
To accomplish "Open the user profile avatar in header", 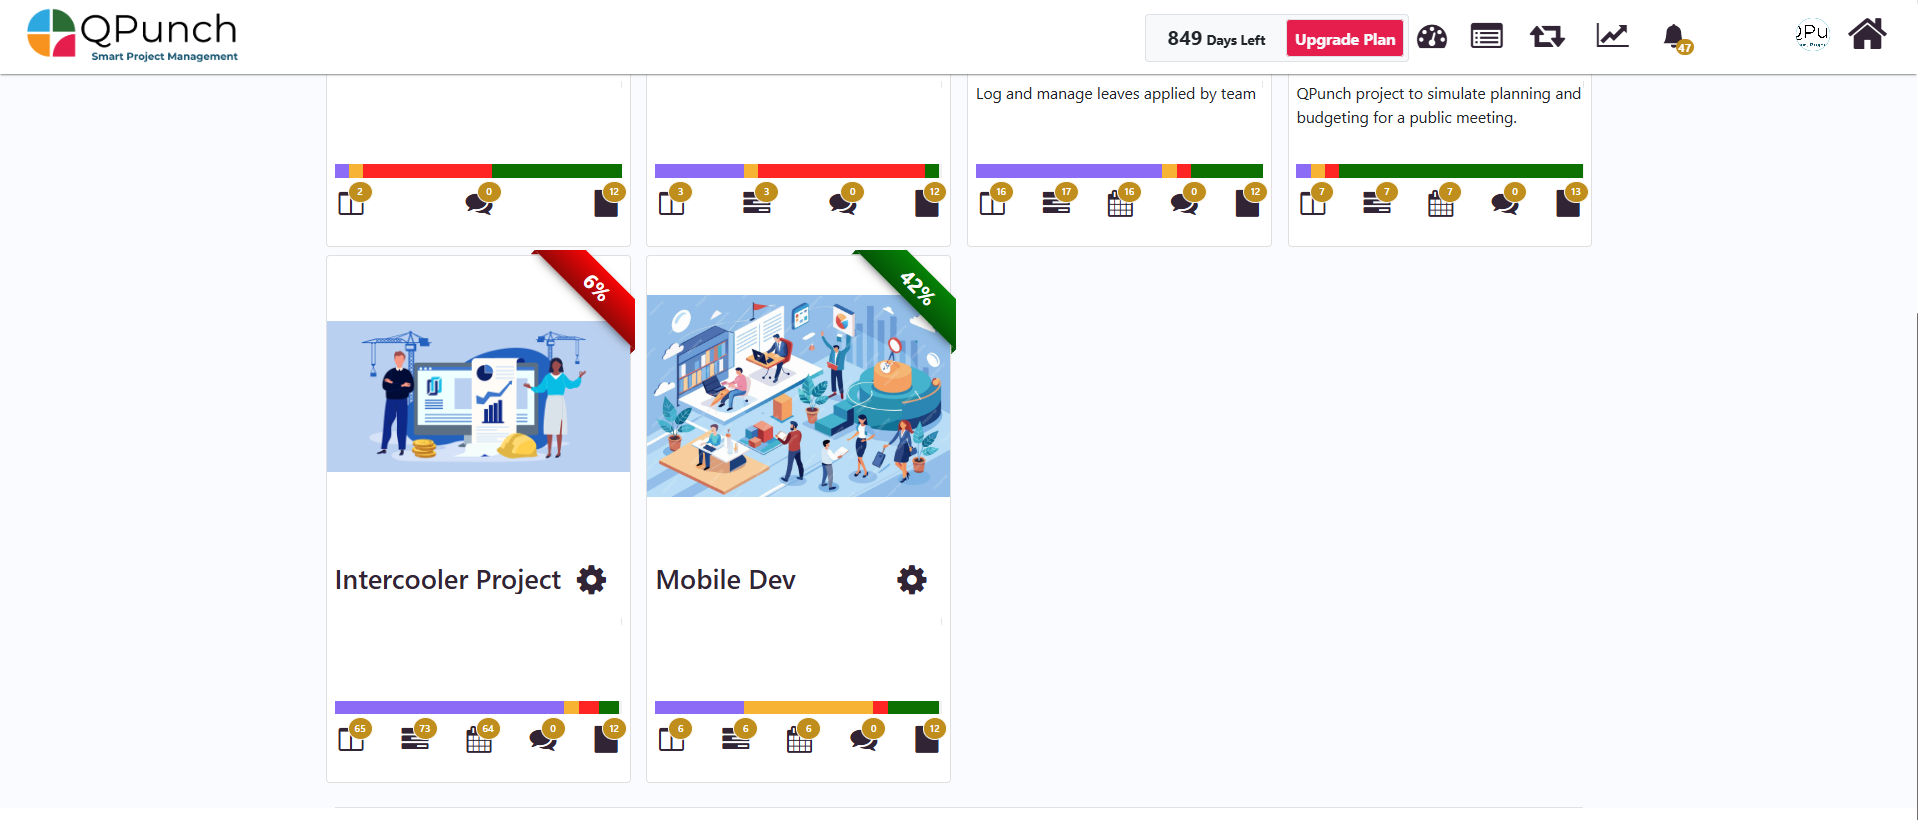I will (x=1812, y=34).
